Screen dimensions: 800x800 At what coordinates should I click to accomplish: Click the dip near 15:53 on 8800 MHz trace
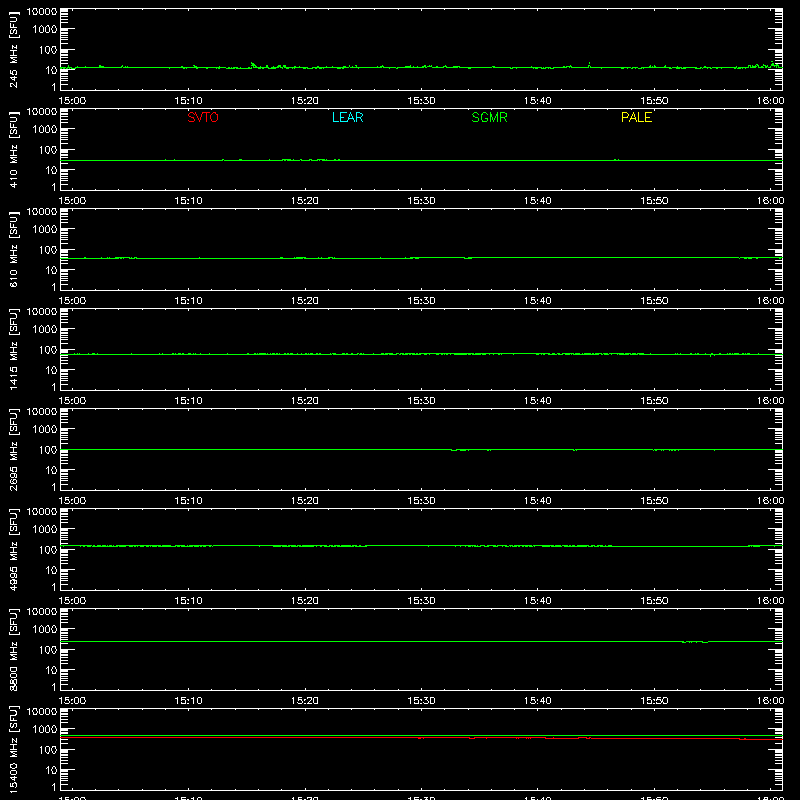[x=695, y=642]
